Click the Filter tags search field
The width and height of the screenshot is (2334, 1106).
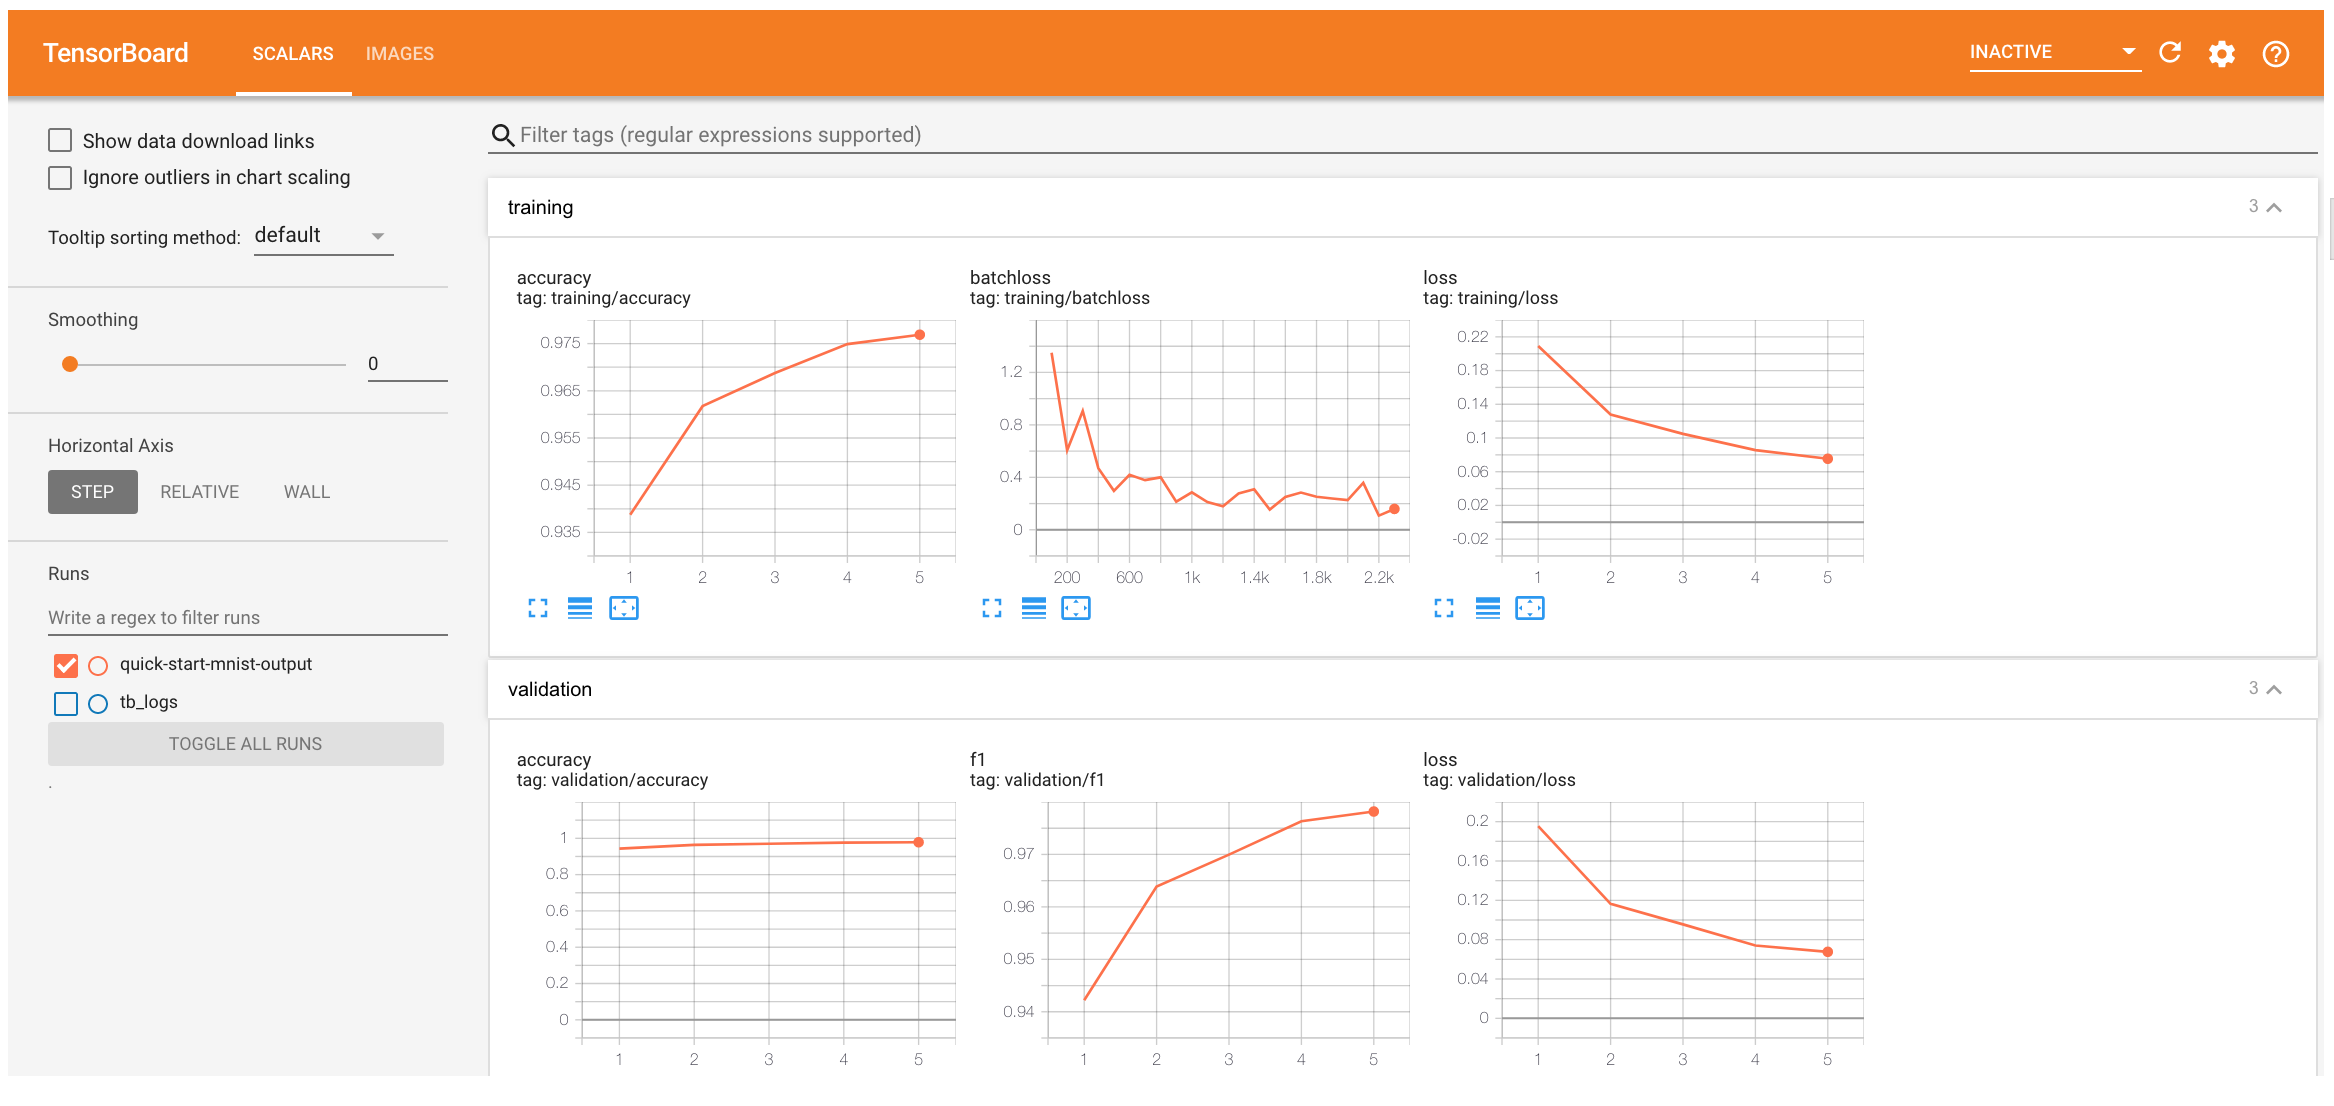[x=720, y=135]
